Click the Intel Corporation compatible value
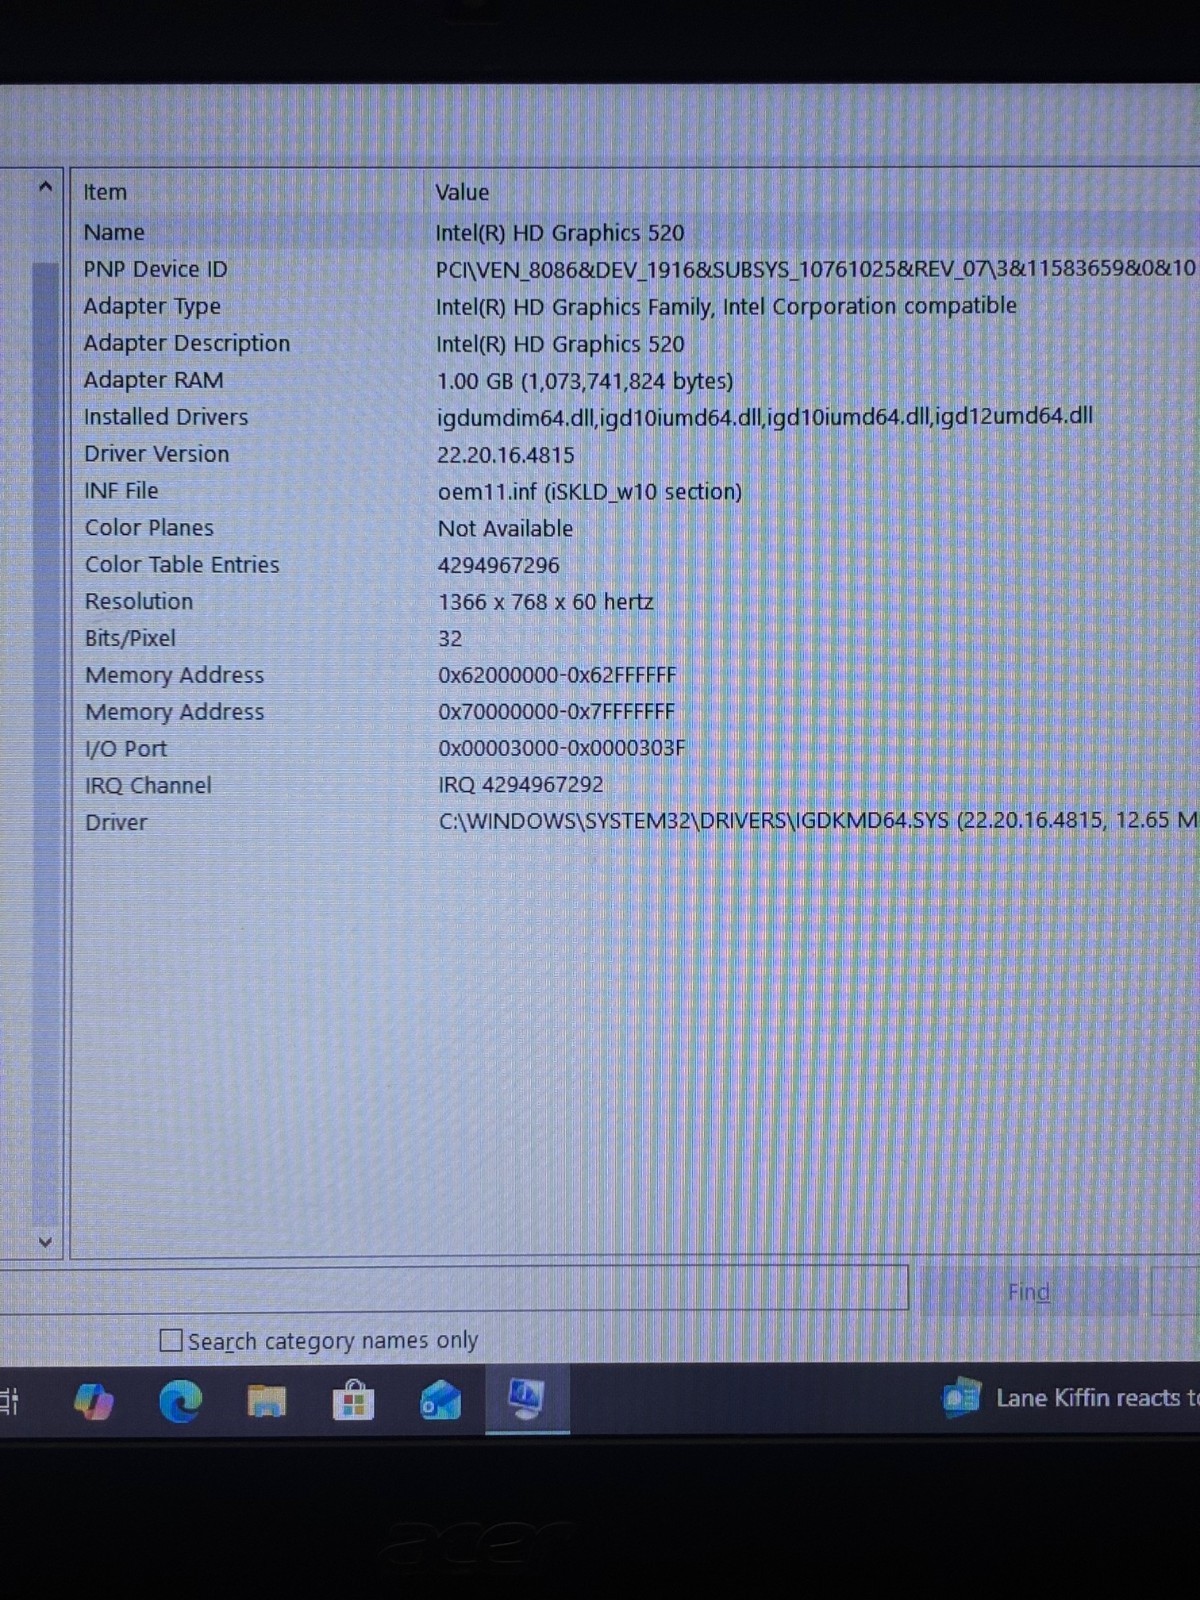 pyautogui.click(x=726, y=306)
